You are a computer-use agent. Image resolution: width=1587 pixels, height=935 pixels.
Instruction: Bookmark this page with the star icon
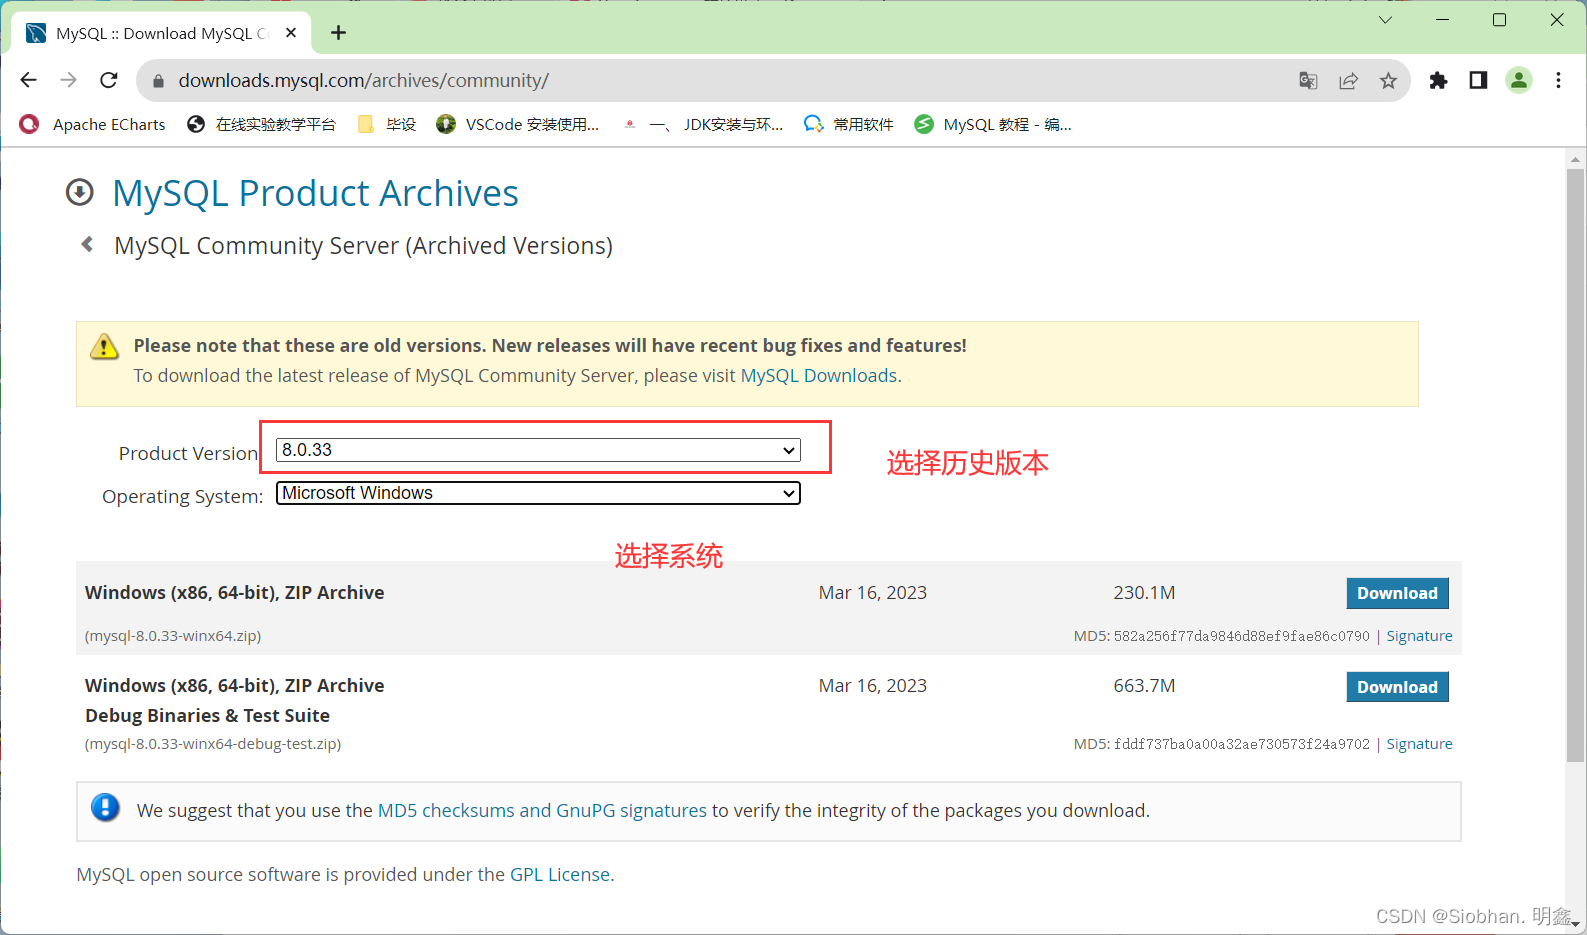1388,81
